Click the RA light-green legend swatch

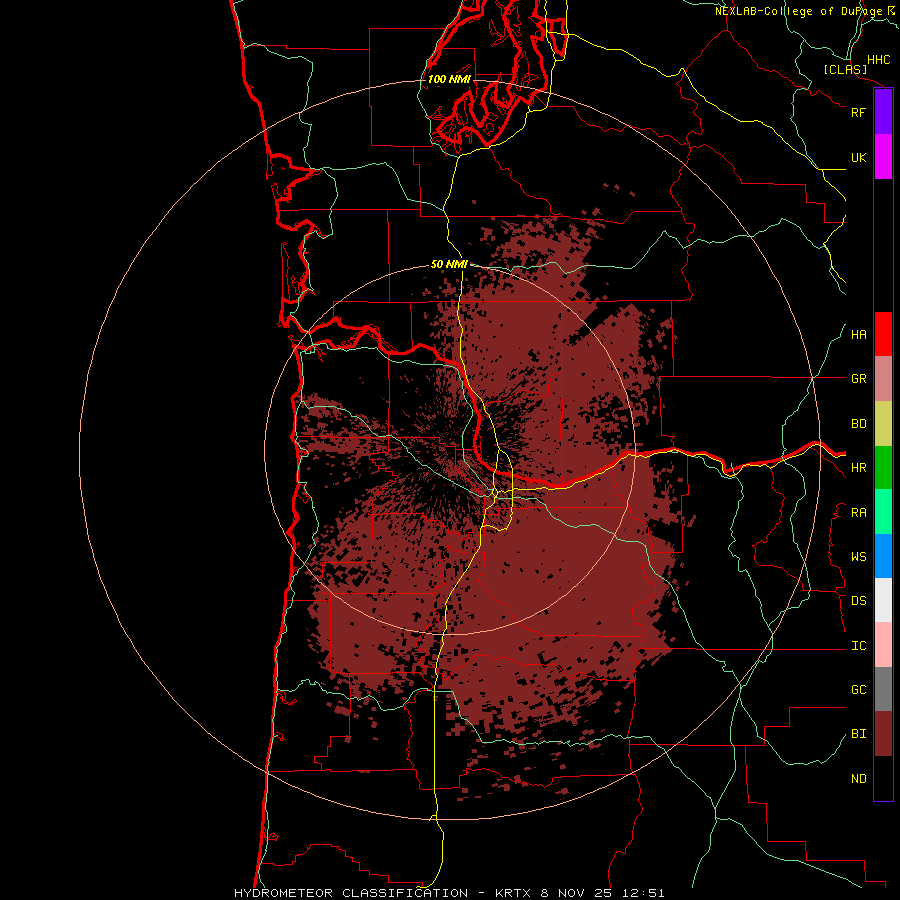point(883,512)
